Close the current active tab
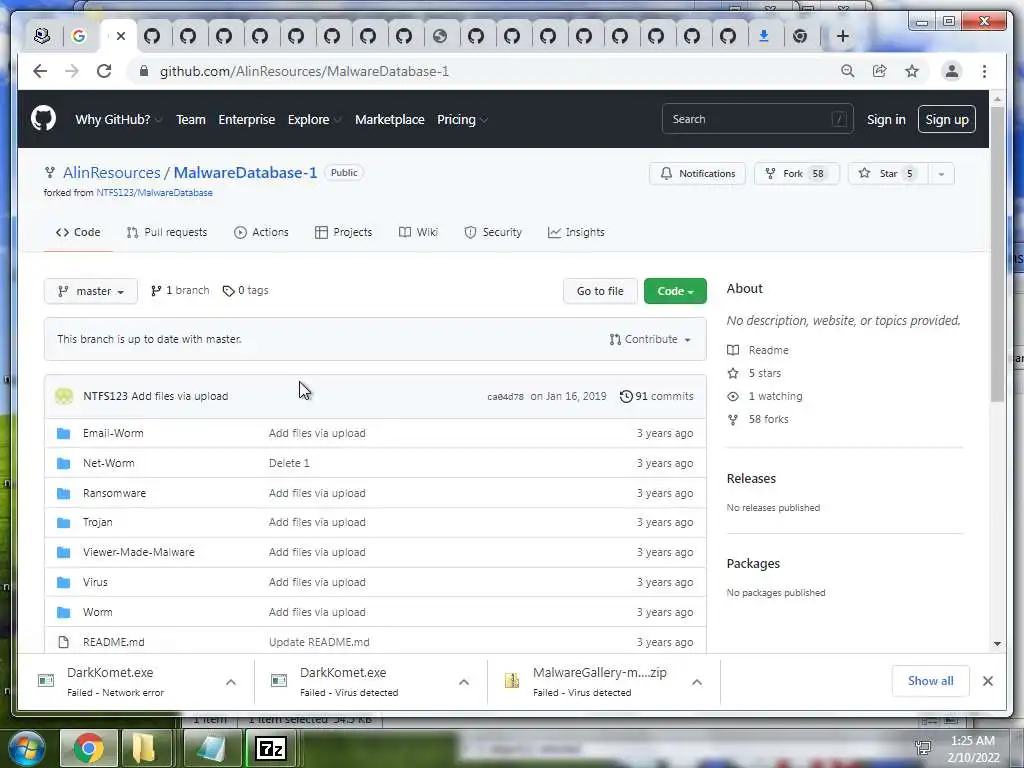1024x768 pixels. coord(121,36)
